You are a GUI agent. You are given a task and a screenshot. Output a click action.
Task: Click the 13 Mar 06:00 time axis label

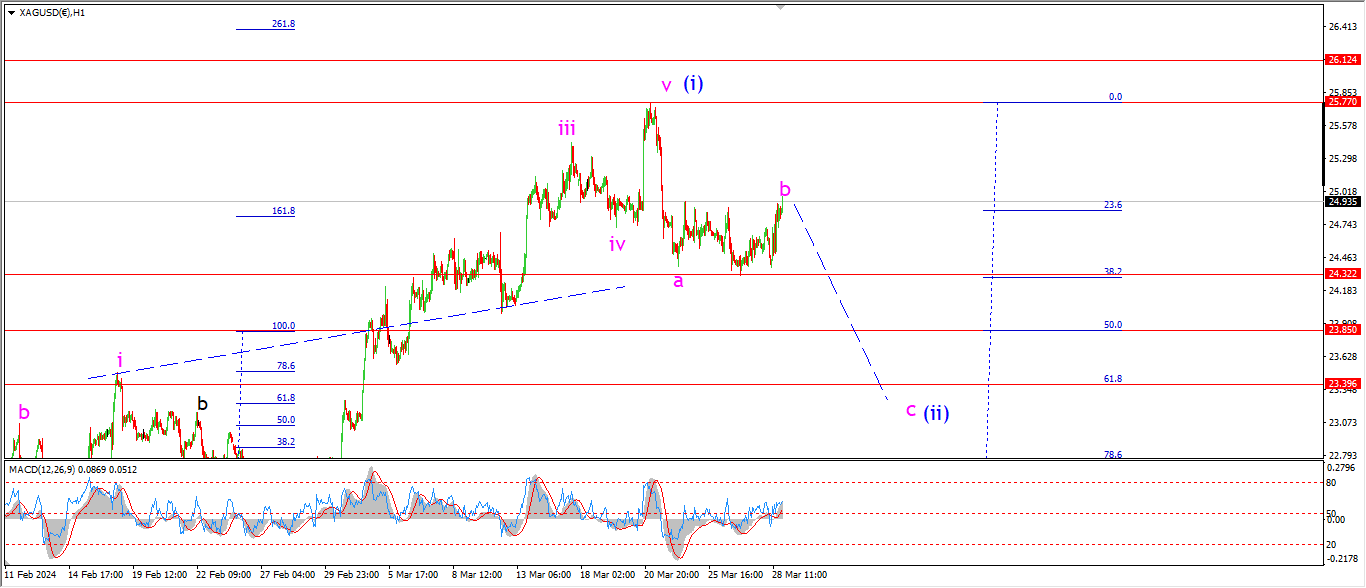tap(543, 575)
